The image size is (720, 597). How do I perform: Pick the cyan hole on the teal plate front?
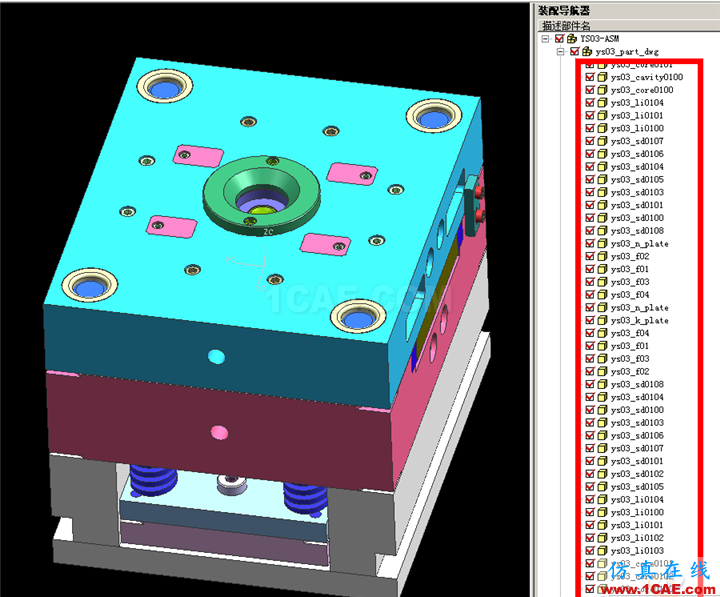[216, 356]
